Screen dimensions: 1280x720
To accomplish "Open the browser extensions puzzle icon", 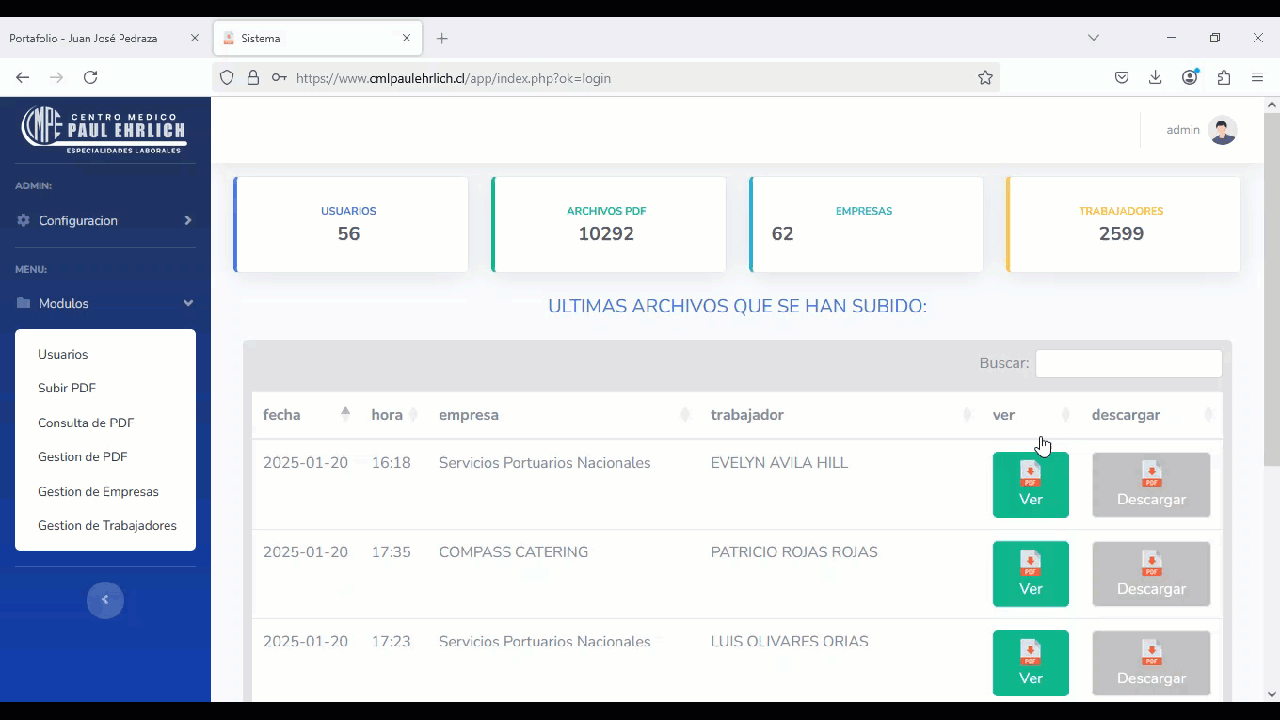I will [x=1224, y=78].
